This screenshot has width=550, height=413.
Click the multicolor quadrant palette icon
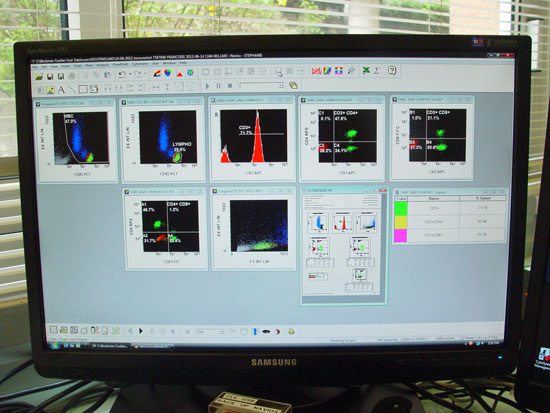[x=338, y=71]
